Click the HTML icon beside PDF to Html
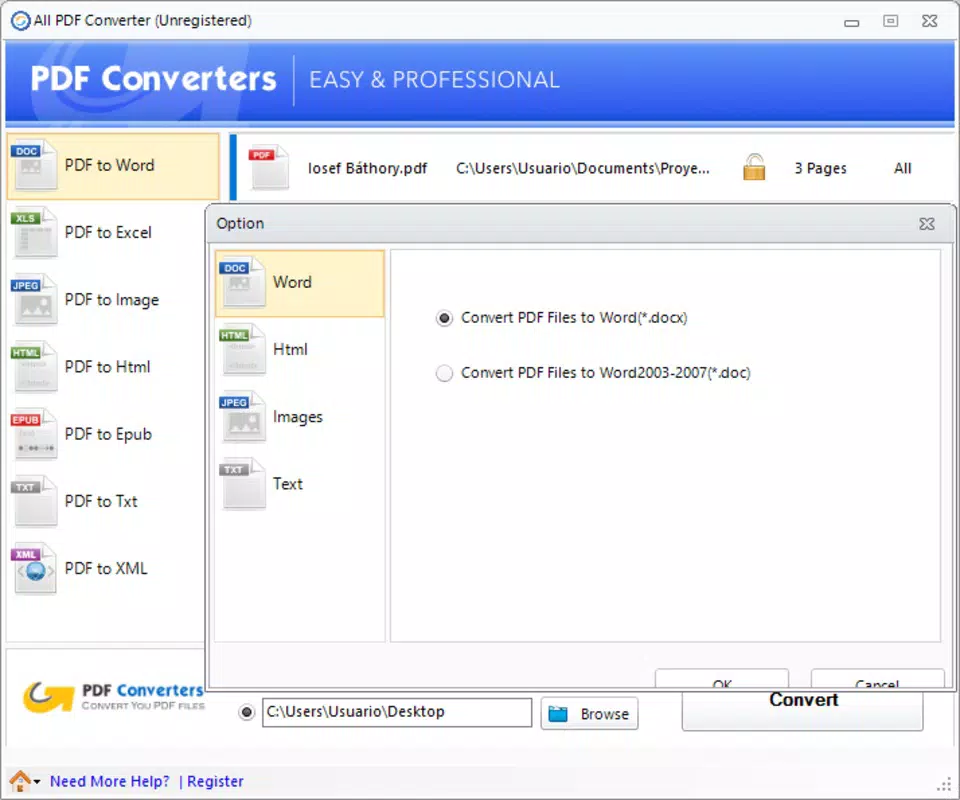The image size is (960, 800). (34, 367)
